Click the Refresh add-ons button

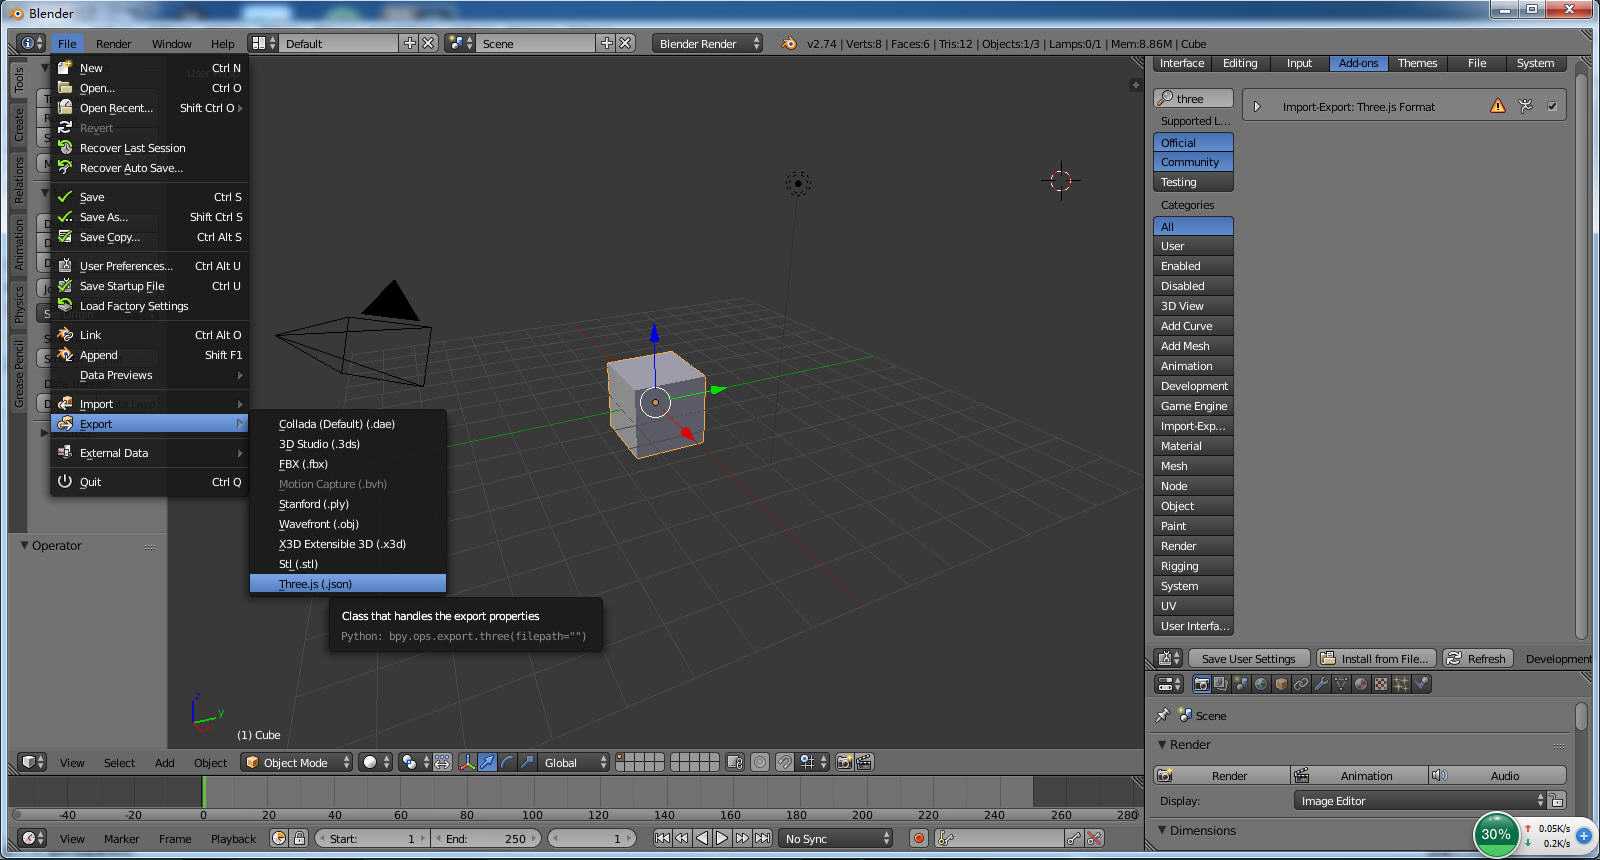coord(1477,658)
